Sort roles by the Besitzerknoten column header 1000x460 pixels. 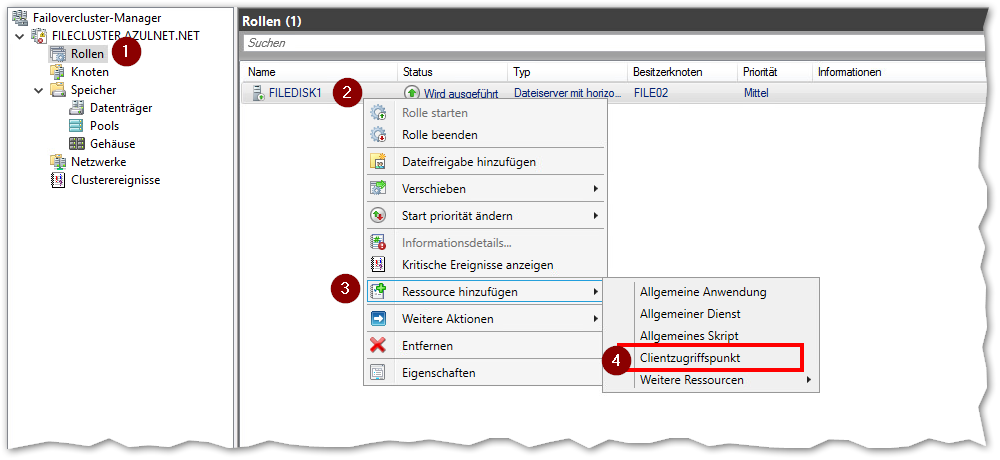tap(667, 72)
